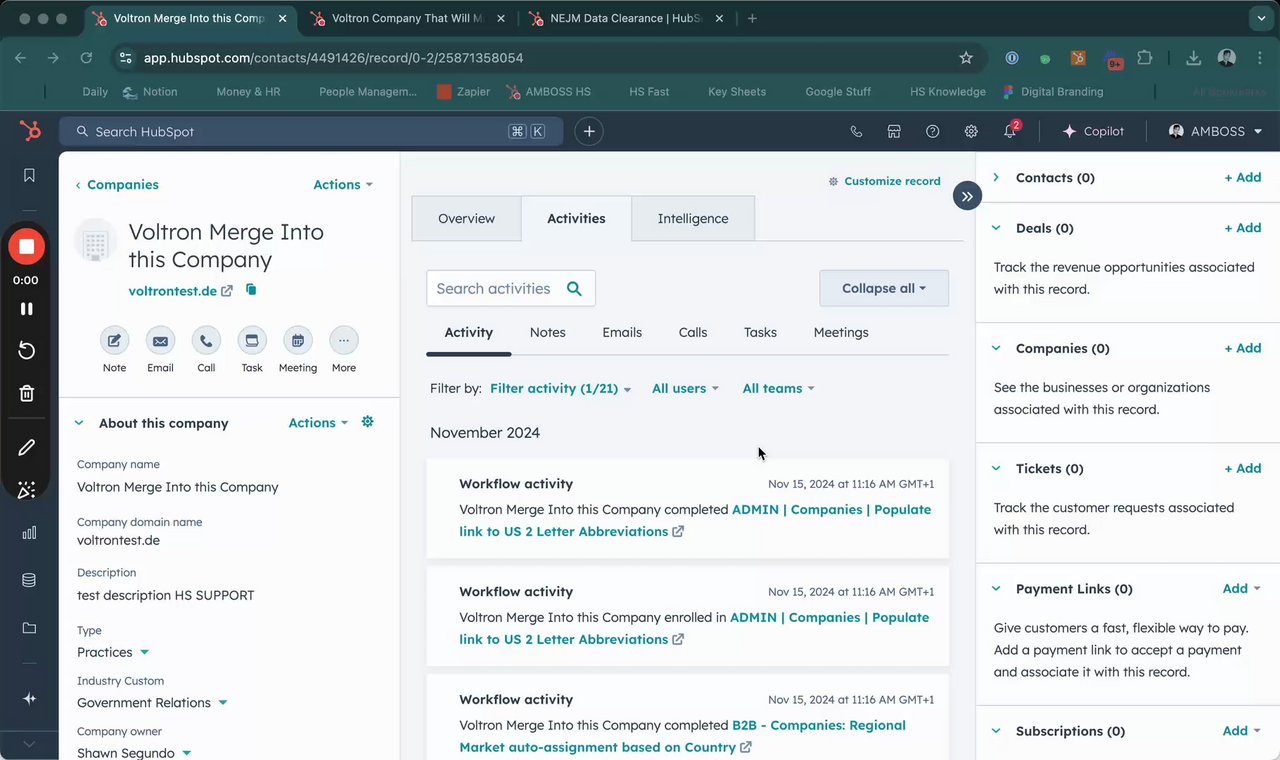Click the Search activities field
The height and width of the screenshot is (760, 1280).
510,288
